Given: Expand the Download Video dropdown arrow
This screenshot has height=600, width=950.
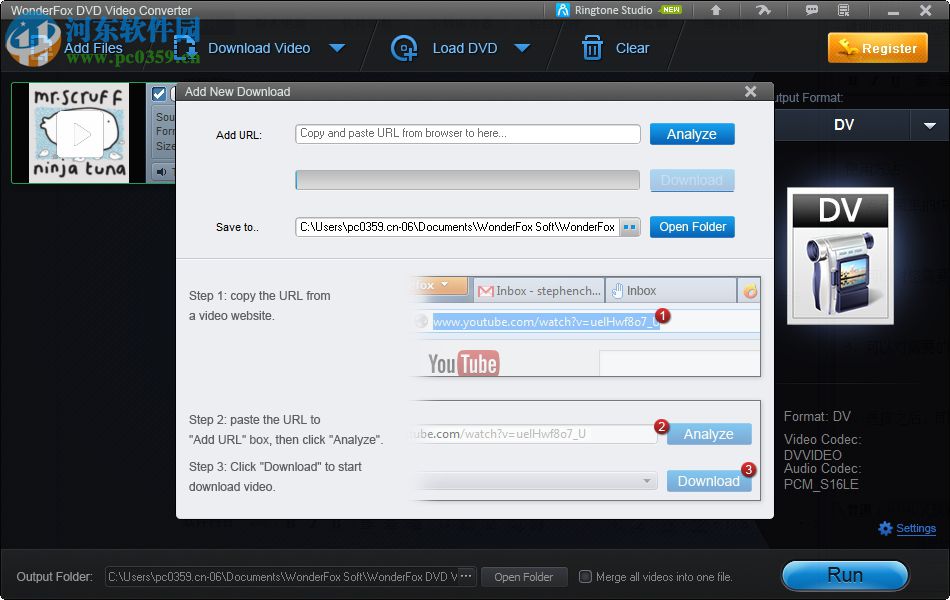Looking at the screenshot, I should tap(337, 47).
